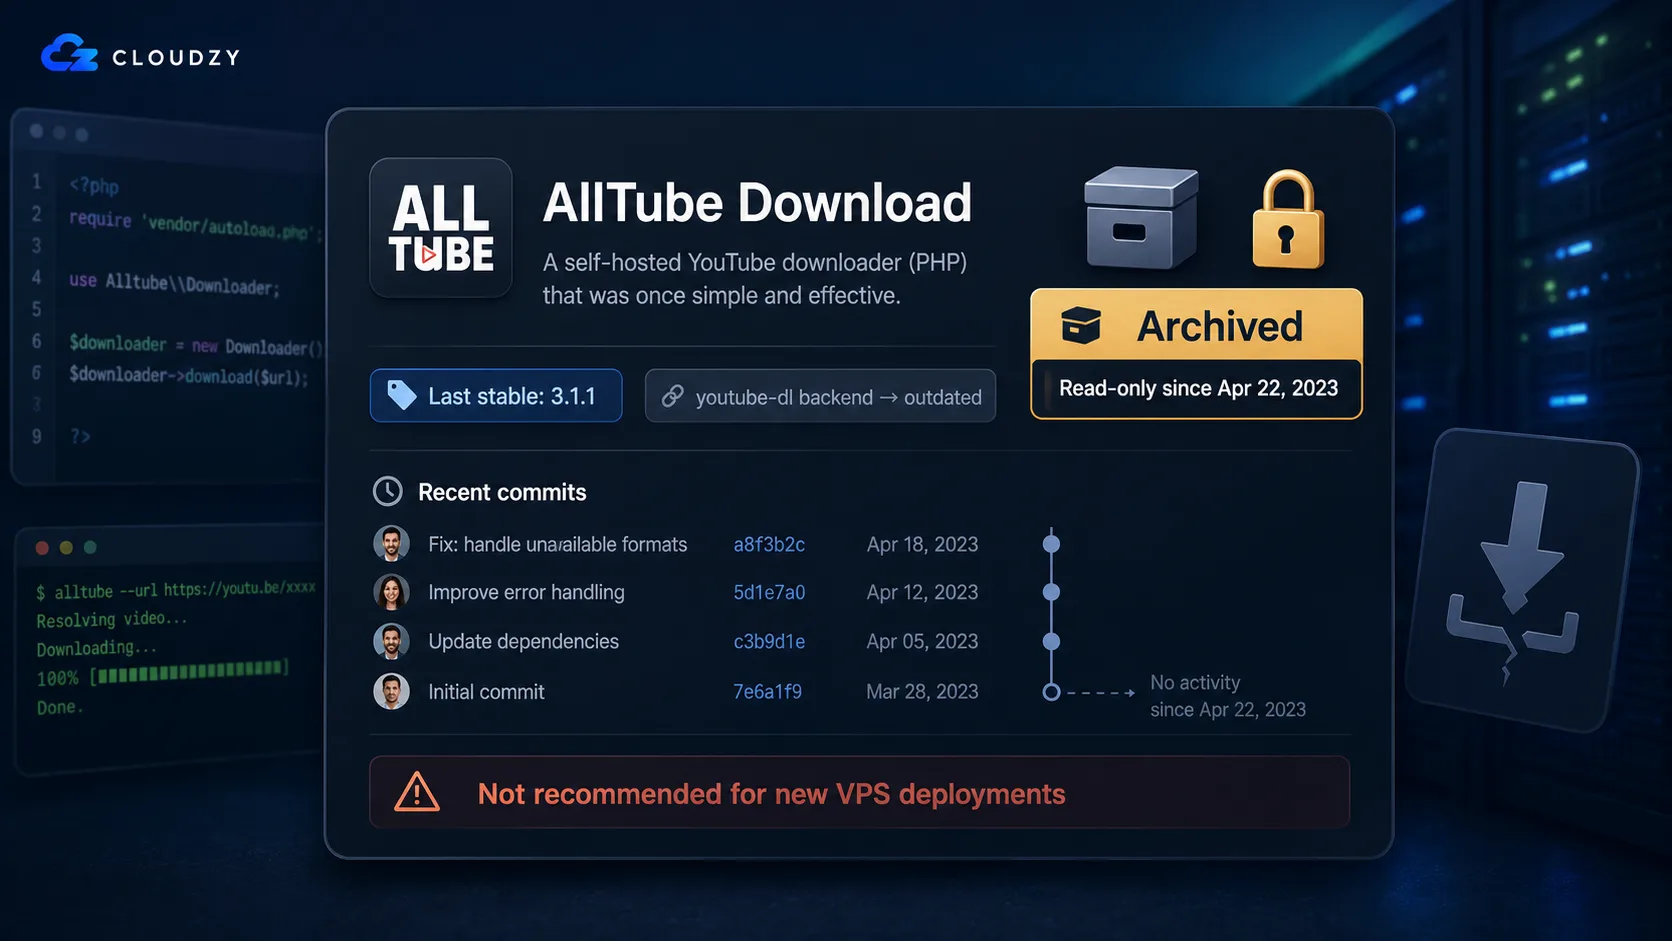The width and height of the screenshot is (1672, 941).
Task: Click the tag icon in Last stable badge
Action: coord(401,395)
